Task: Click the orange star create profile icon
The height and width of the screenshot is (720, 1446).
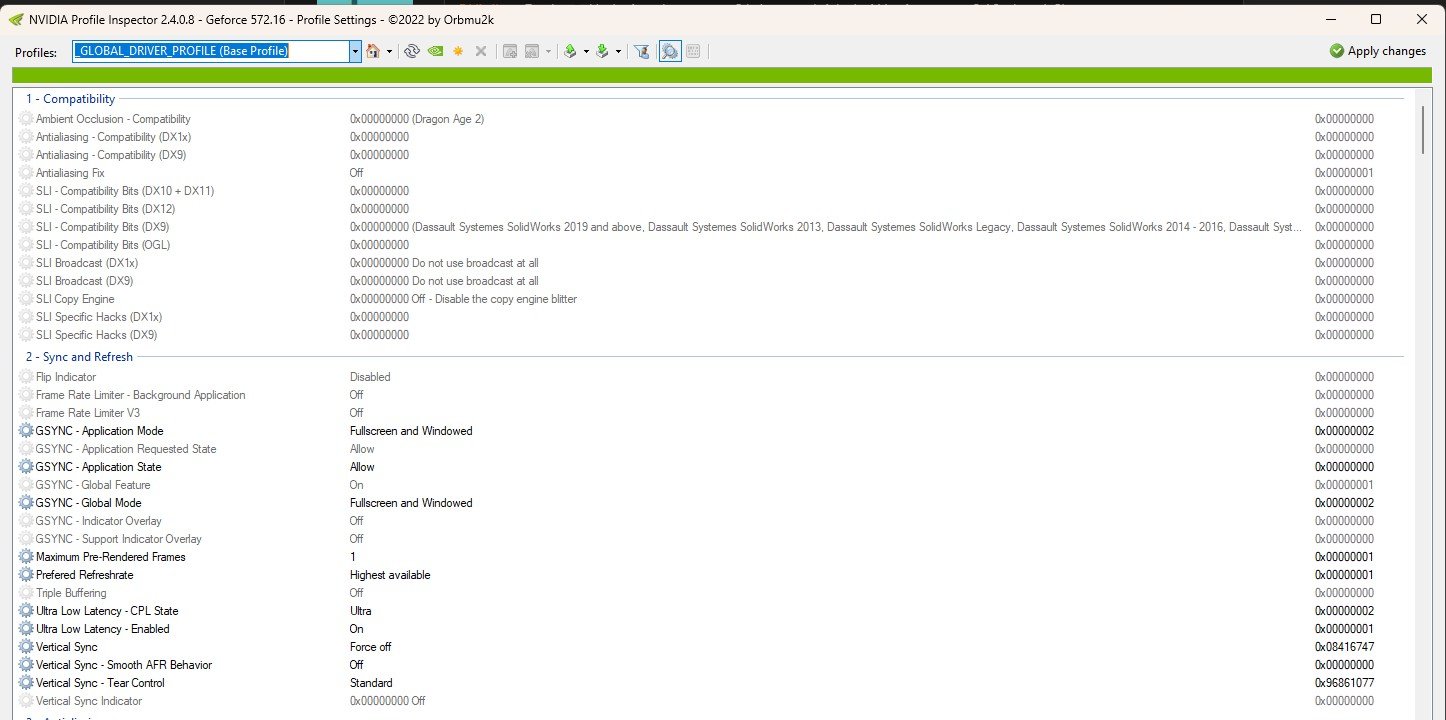Action: [x=458, y=51]
